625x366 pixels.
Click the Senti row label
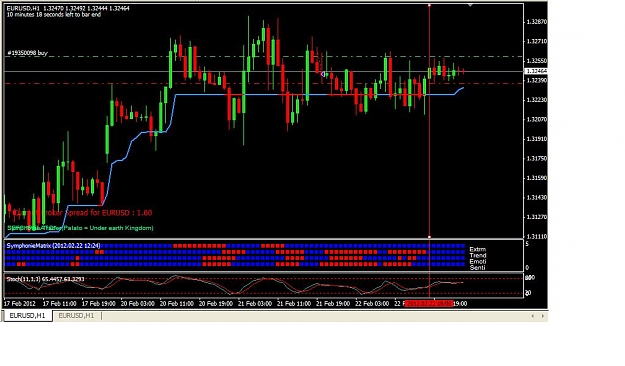(x=478, y=268)
